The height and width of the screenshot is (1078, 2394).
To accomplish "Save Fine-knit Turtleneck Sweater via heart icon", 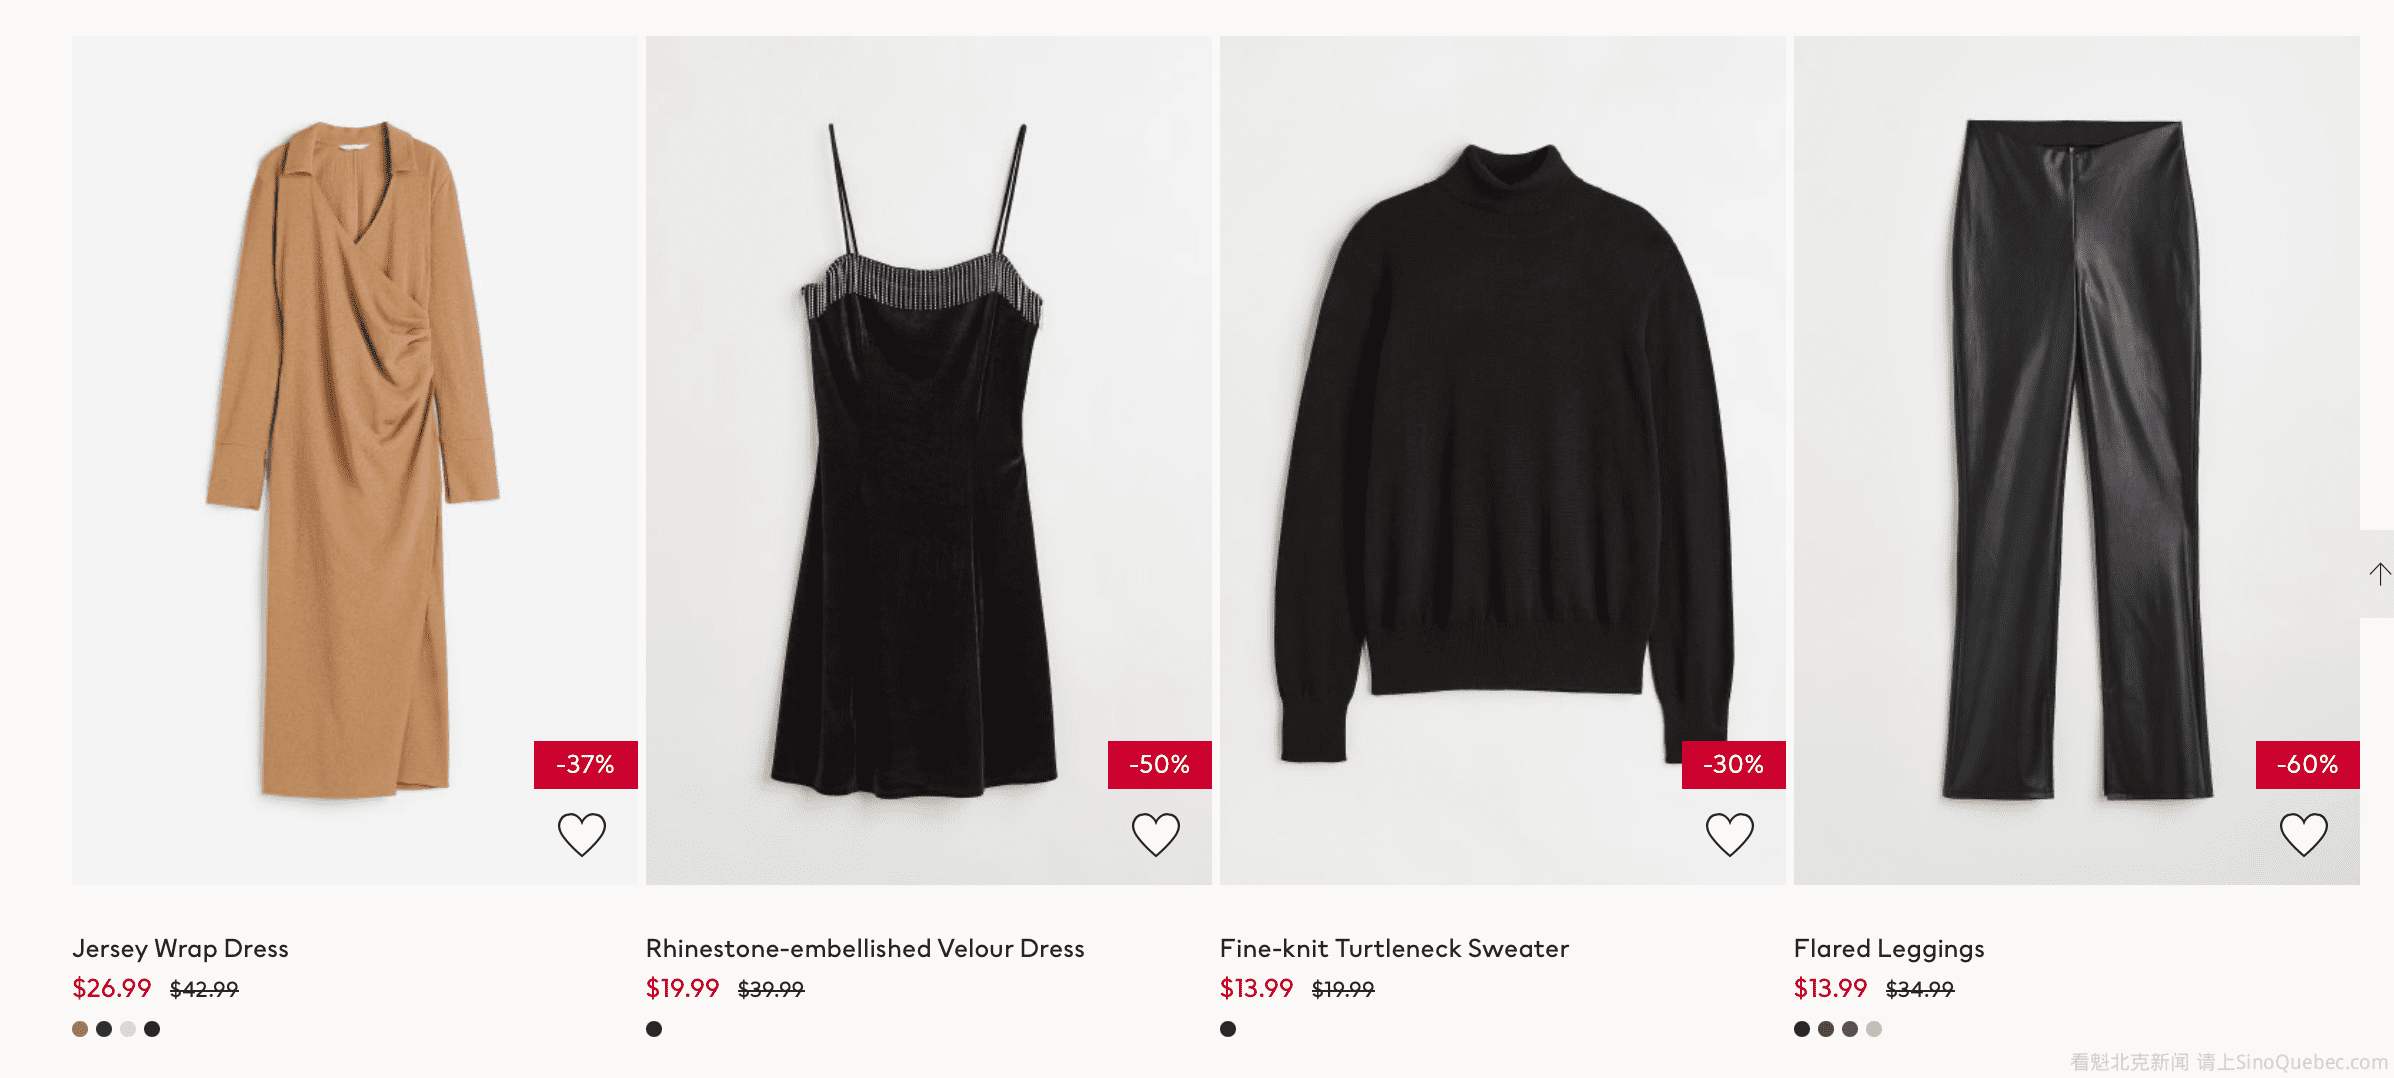I will coord(1729,834).
